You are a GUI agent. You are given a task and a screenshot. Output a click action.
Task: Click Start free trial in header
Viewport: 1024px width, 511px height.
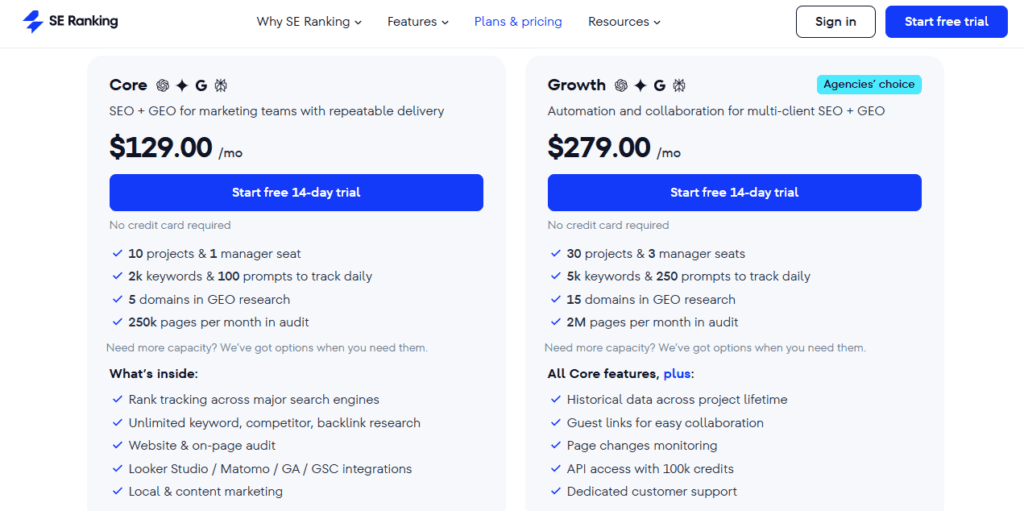[x=946, y=21]
